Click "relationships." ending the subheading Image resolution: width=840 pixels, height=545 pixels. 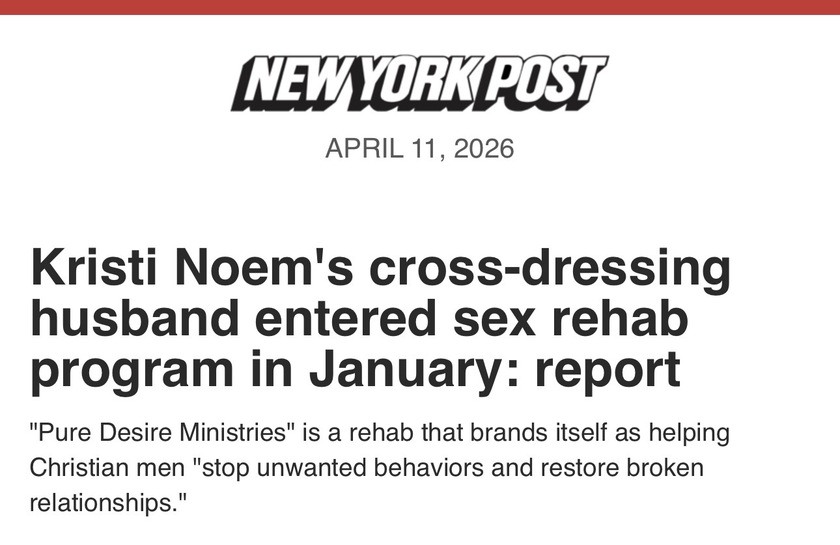click(x=108, y=501)
